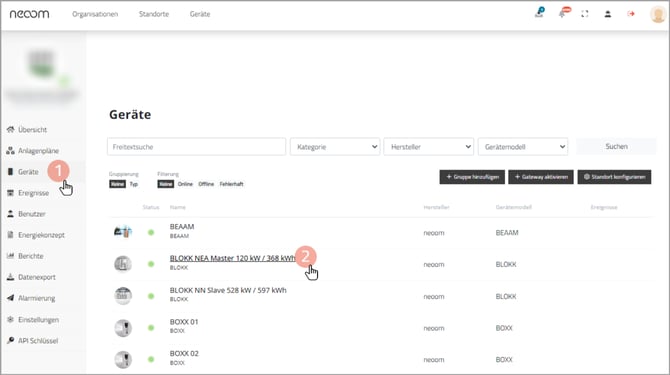The image size is (670, 375).
Task: Open BLOKK NN Slave 528 kW link
Action: pos(228,290)
